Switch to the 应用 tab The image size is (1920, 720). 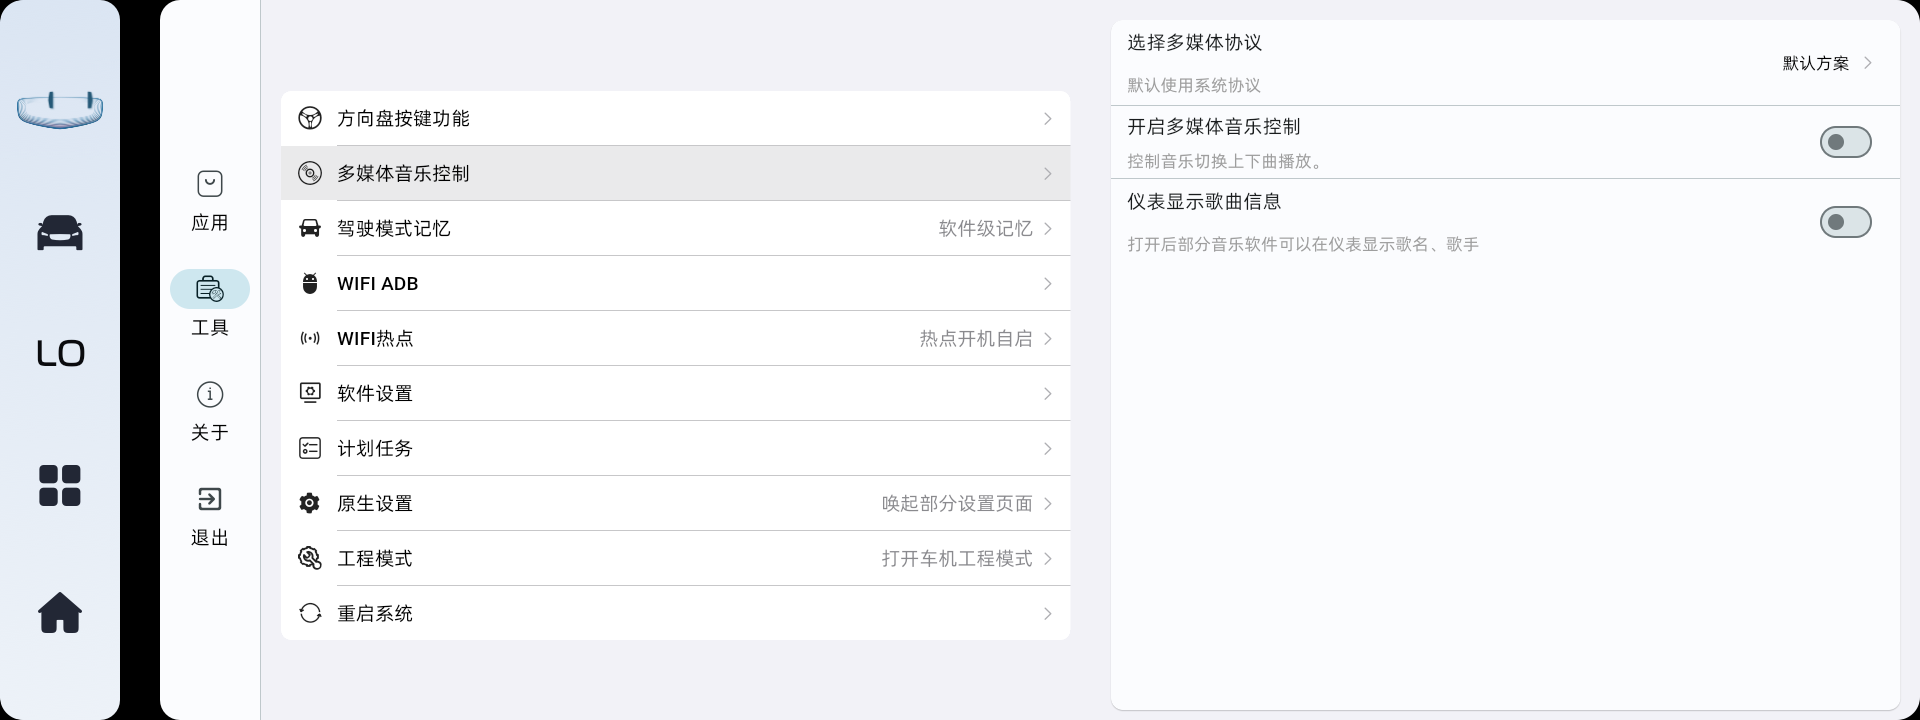point(210,200)
